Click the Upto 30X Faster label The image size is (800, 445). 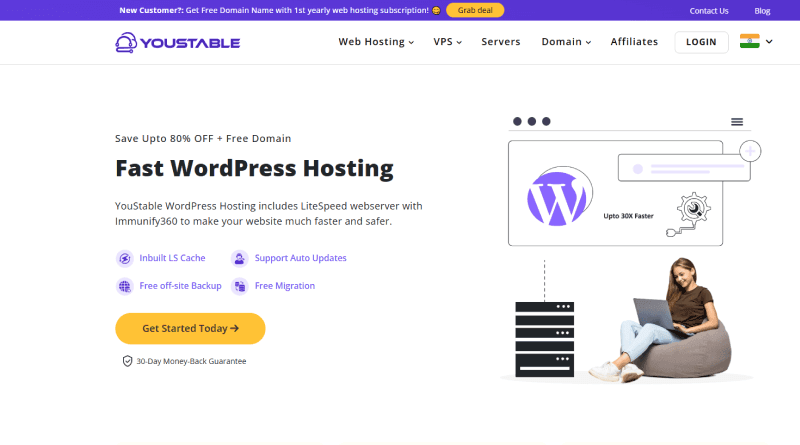[x=628, y=216]
